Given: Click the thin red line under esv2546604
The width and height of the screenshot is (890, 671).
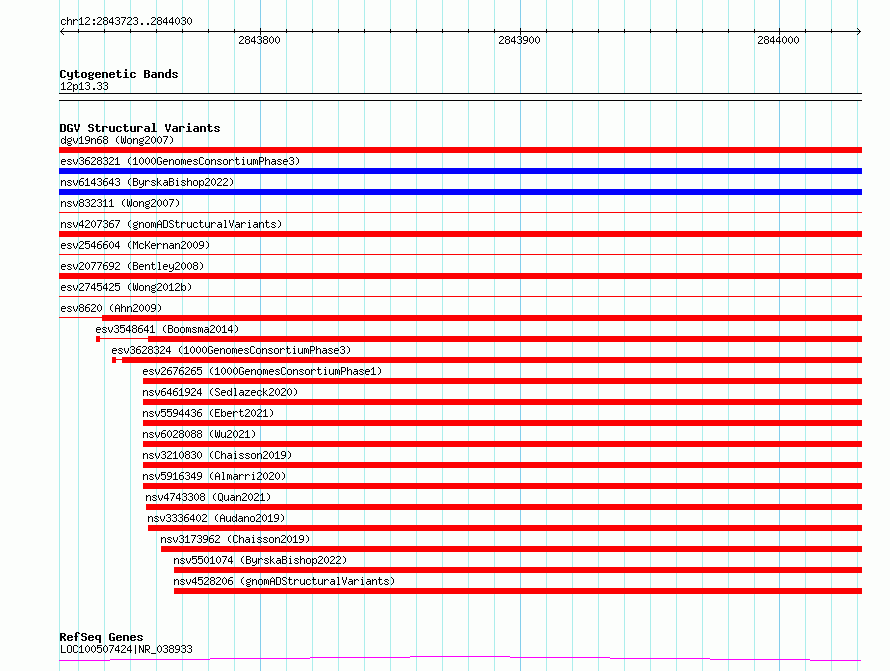Looking at the screenshot, I should click(460, 254).
